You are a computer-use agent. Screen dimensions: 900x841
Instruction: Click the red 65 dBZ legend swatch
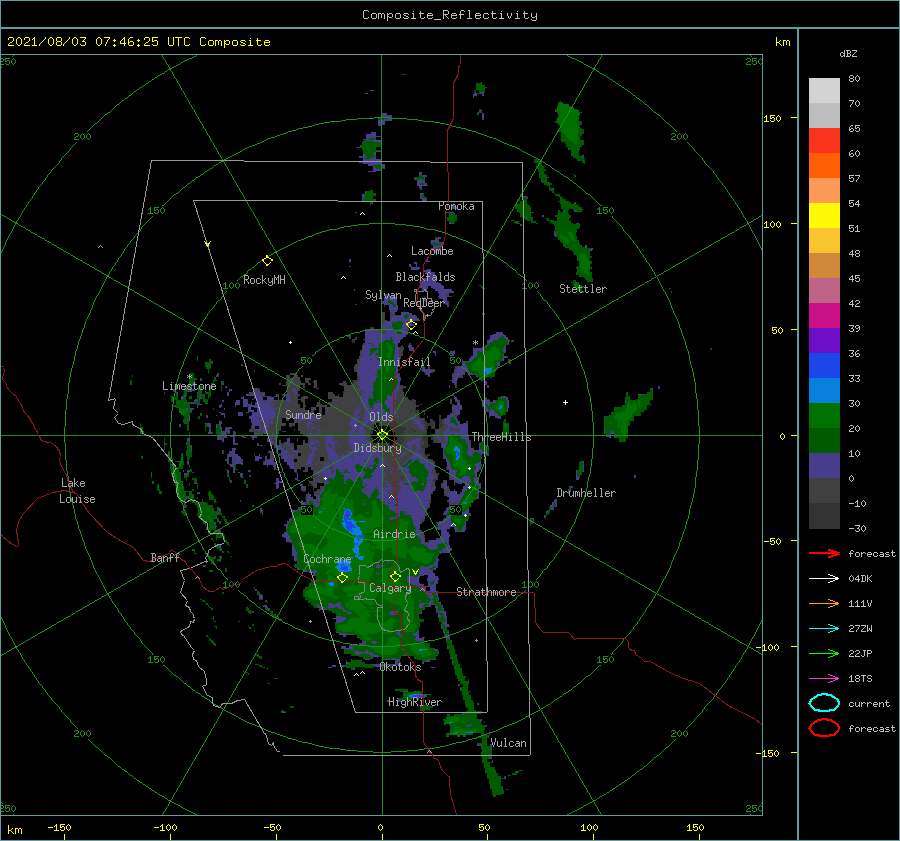coord(824,141)
